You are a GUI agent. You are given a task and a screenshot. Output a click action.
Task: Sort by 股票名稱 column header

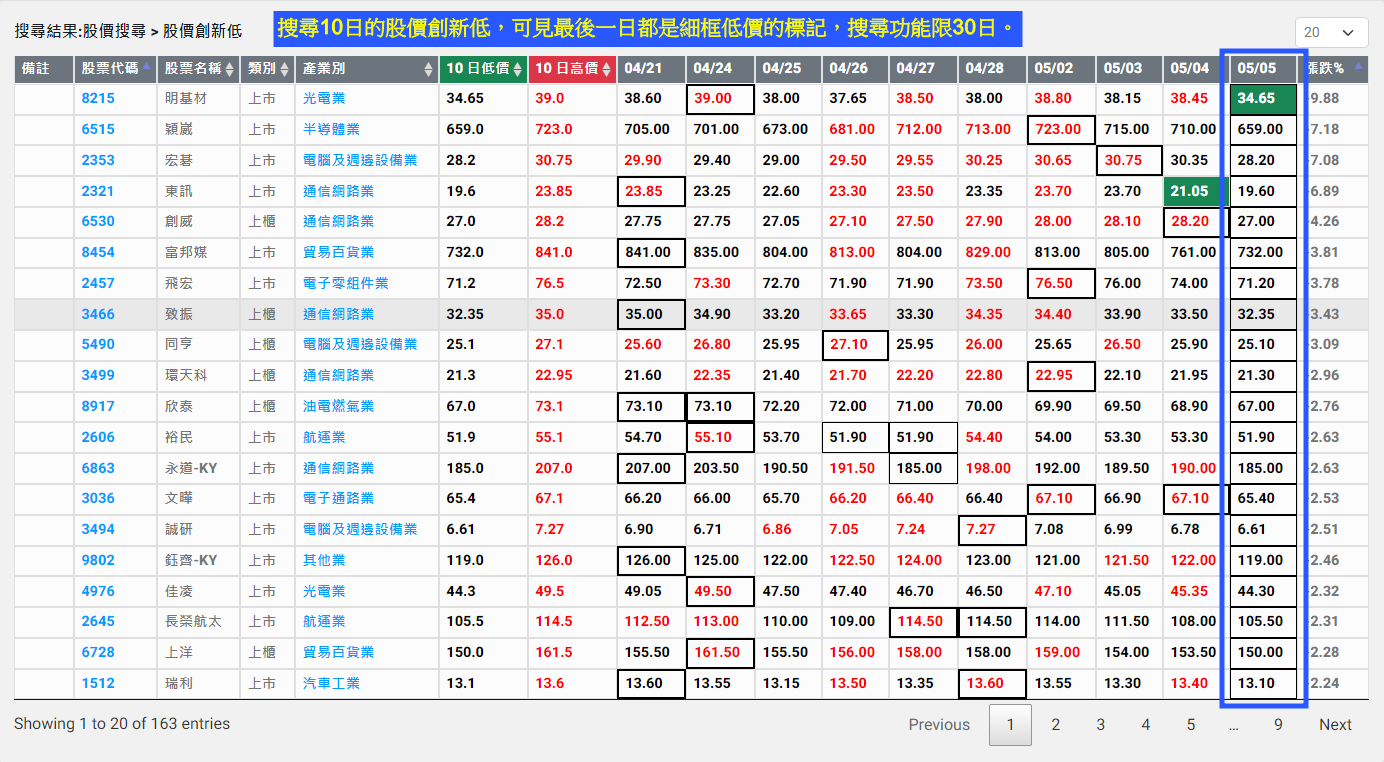199,69
